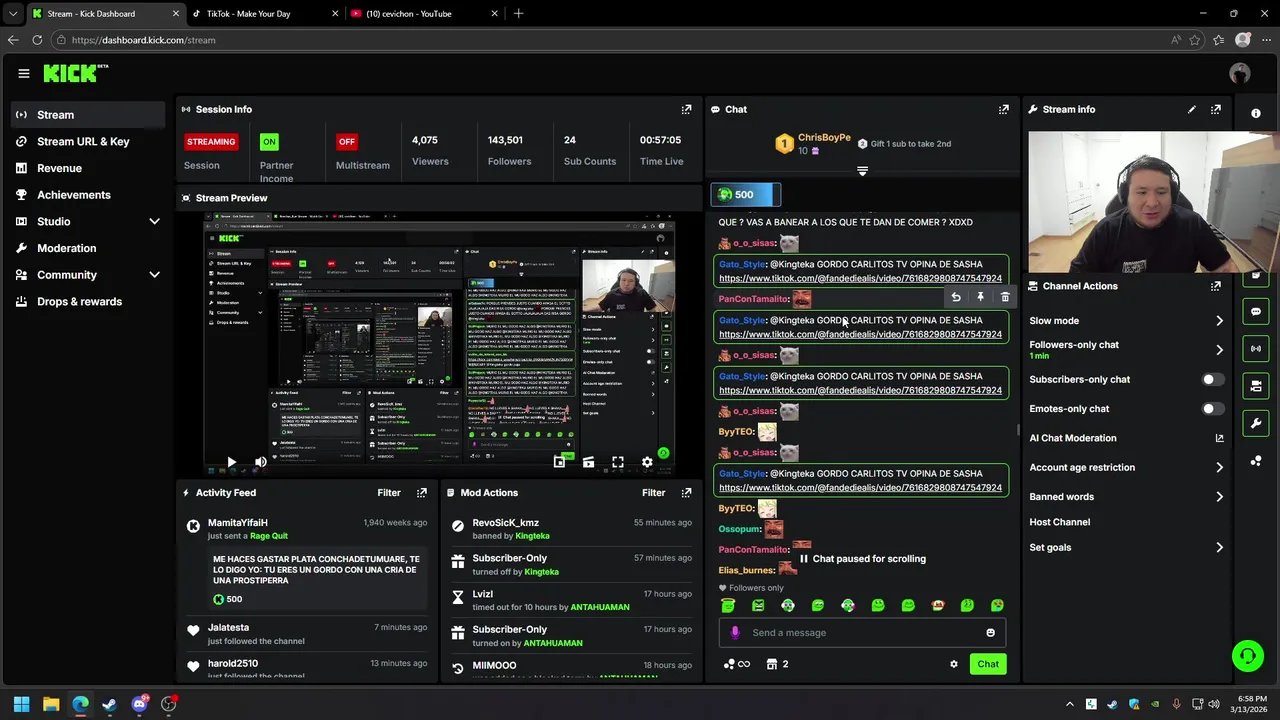1280x720 pixels.
Task: Expand Slow mode options
Action: 1219,321
